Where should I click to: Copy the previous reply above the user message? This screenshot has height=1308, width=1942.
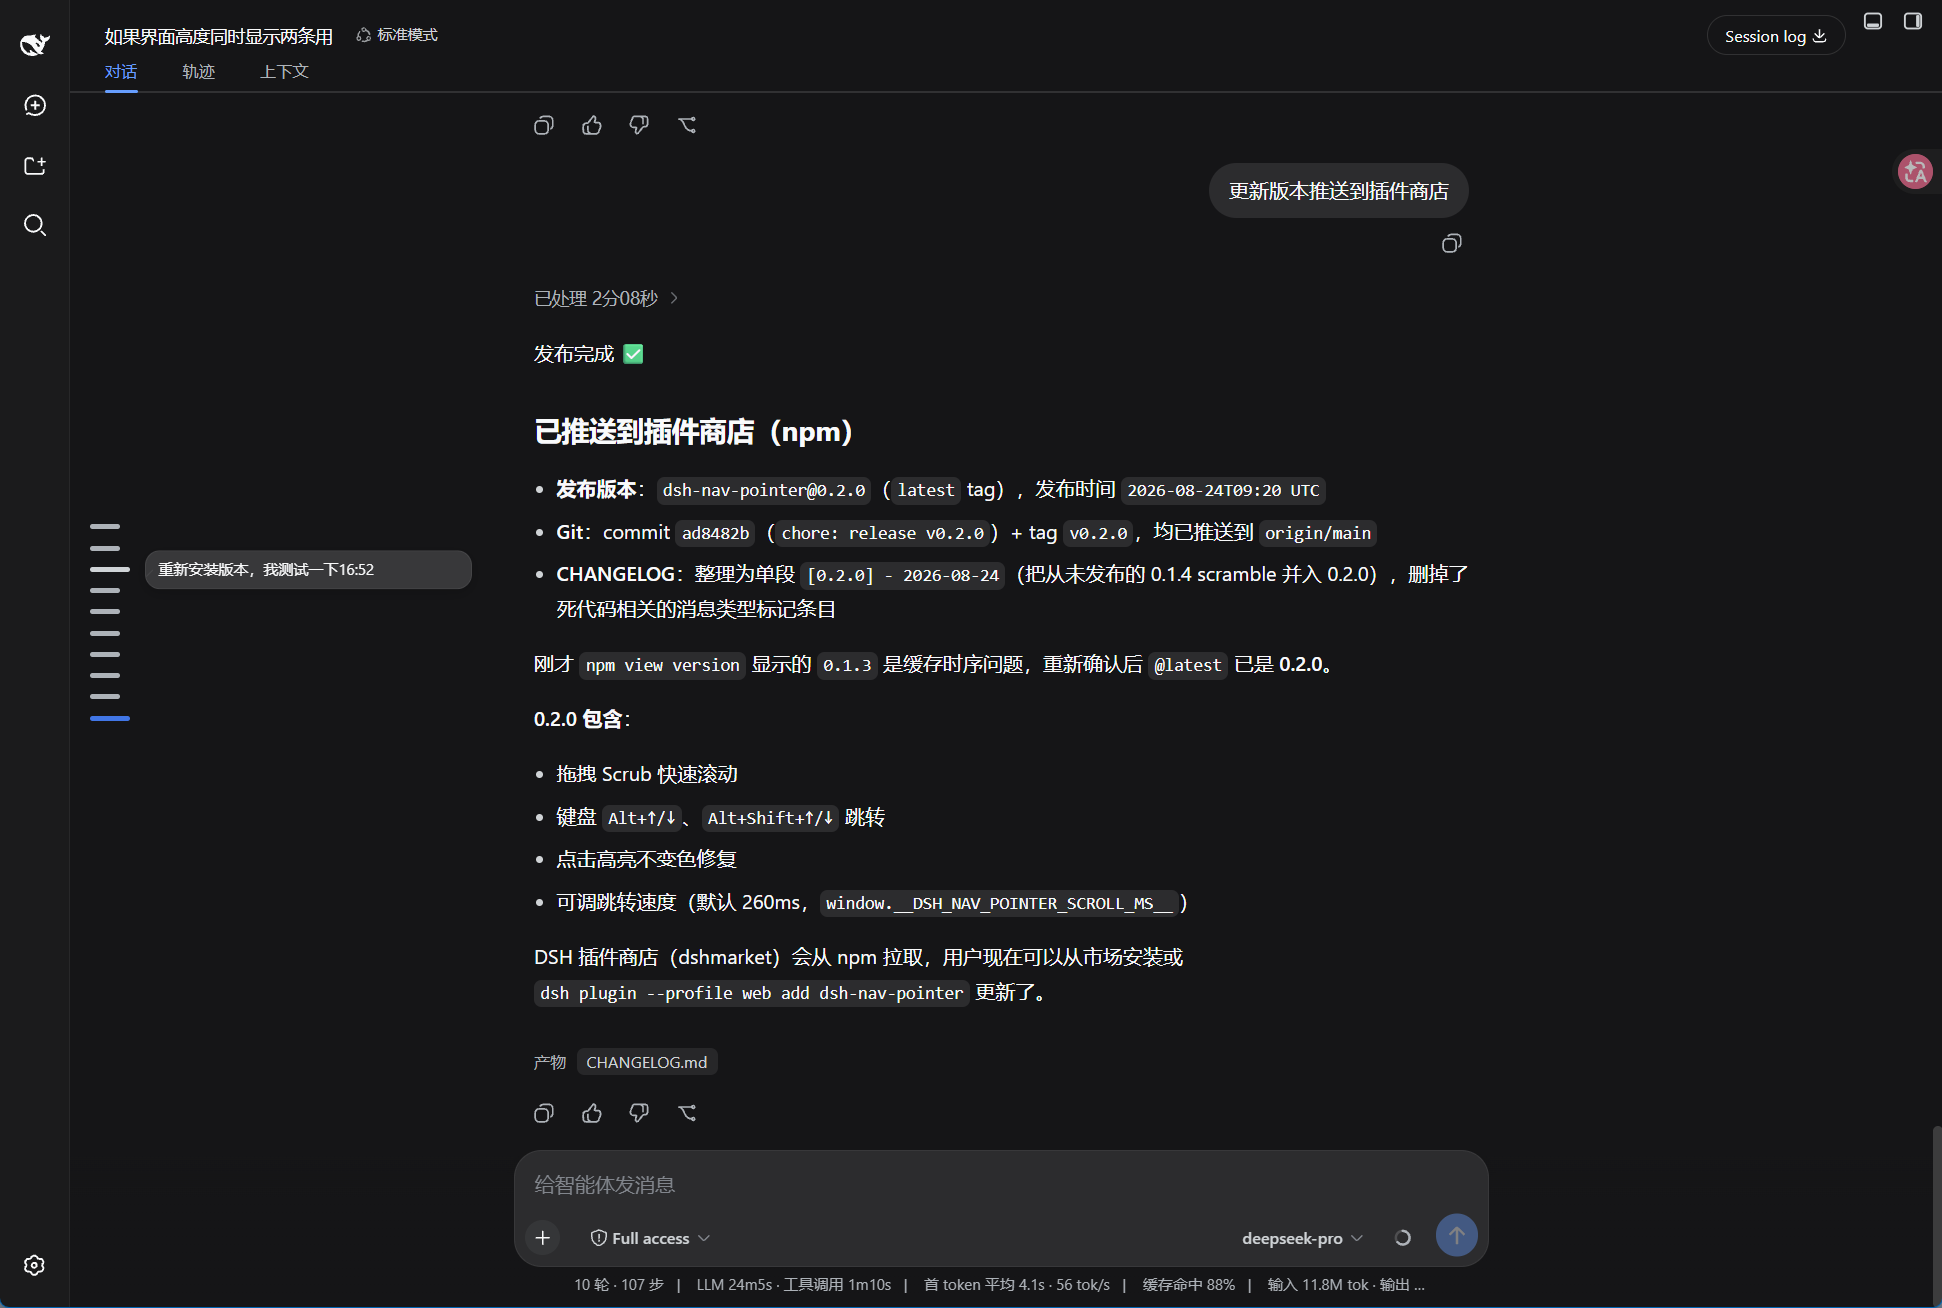544,125
